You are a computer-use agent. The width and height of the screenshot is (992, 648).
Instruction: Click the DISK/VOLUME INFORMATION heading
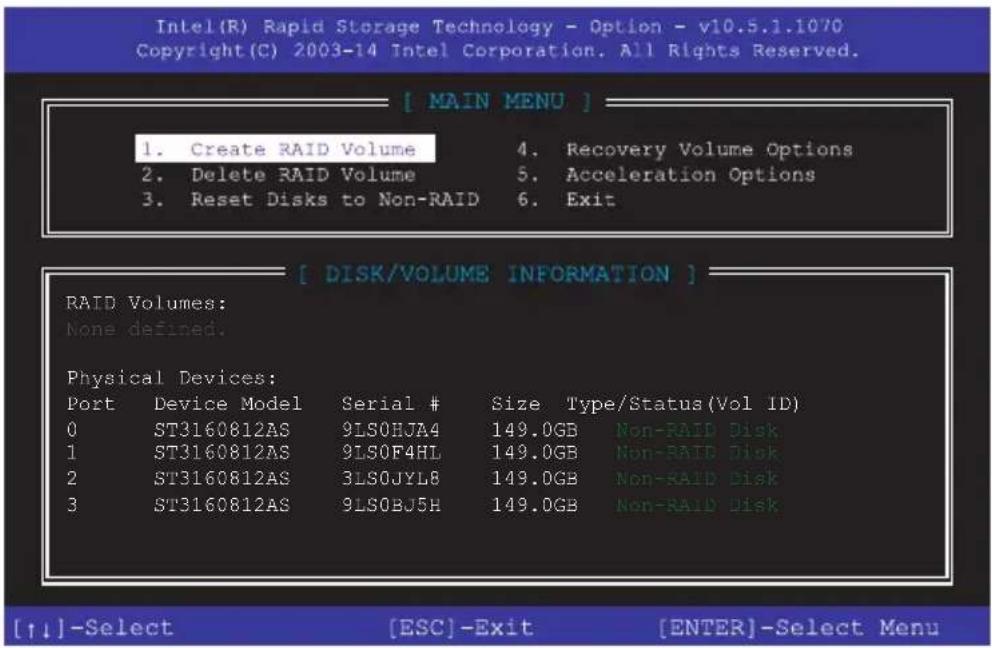(497, 274)
